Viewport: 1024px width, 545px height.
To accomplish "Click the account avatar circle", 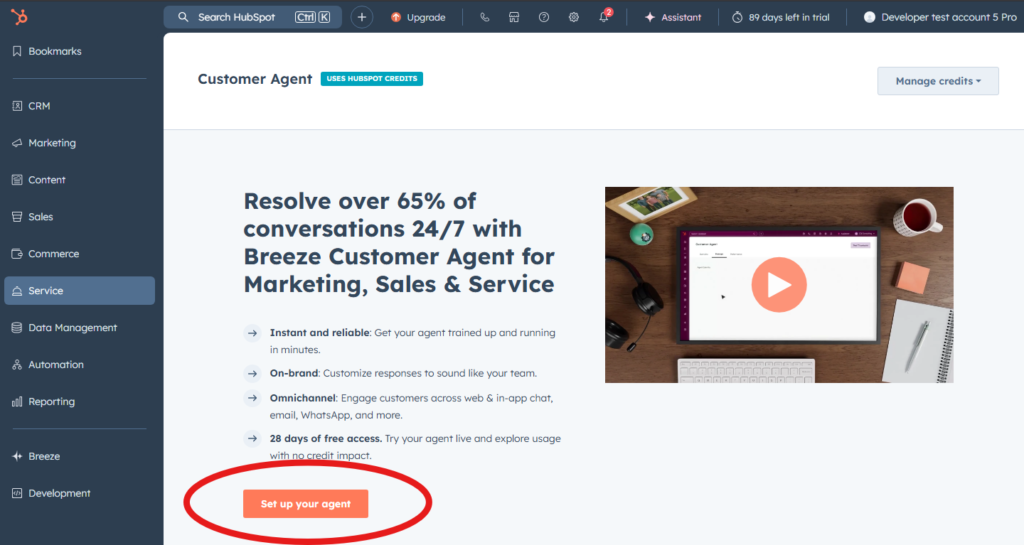I will [x=869, y=18].
